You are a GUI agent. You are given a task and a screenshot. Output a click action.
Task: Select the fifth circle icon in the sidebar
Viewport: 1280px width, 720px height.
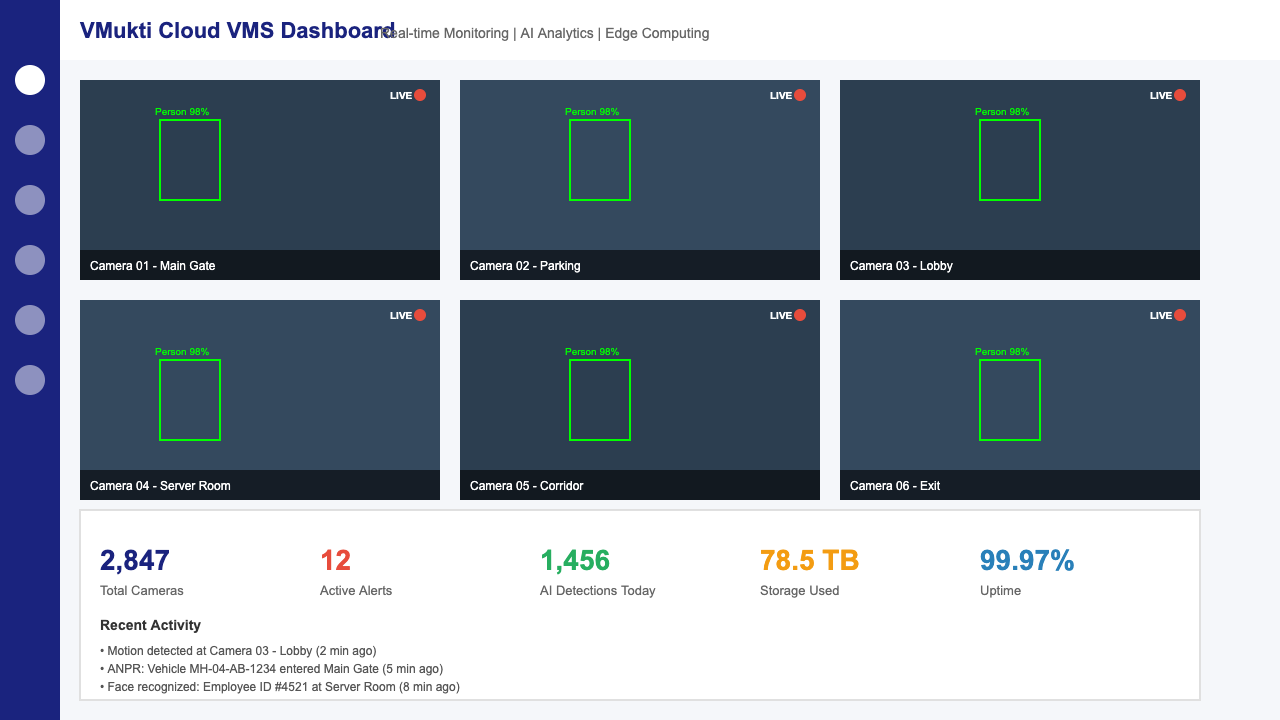pos(30,320)
